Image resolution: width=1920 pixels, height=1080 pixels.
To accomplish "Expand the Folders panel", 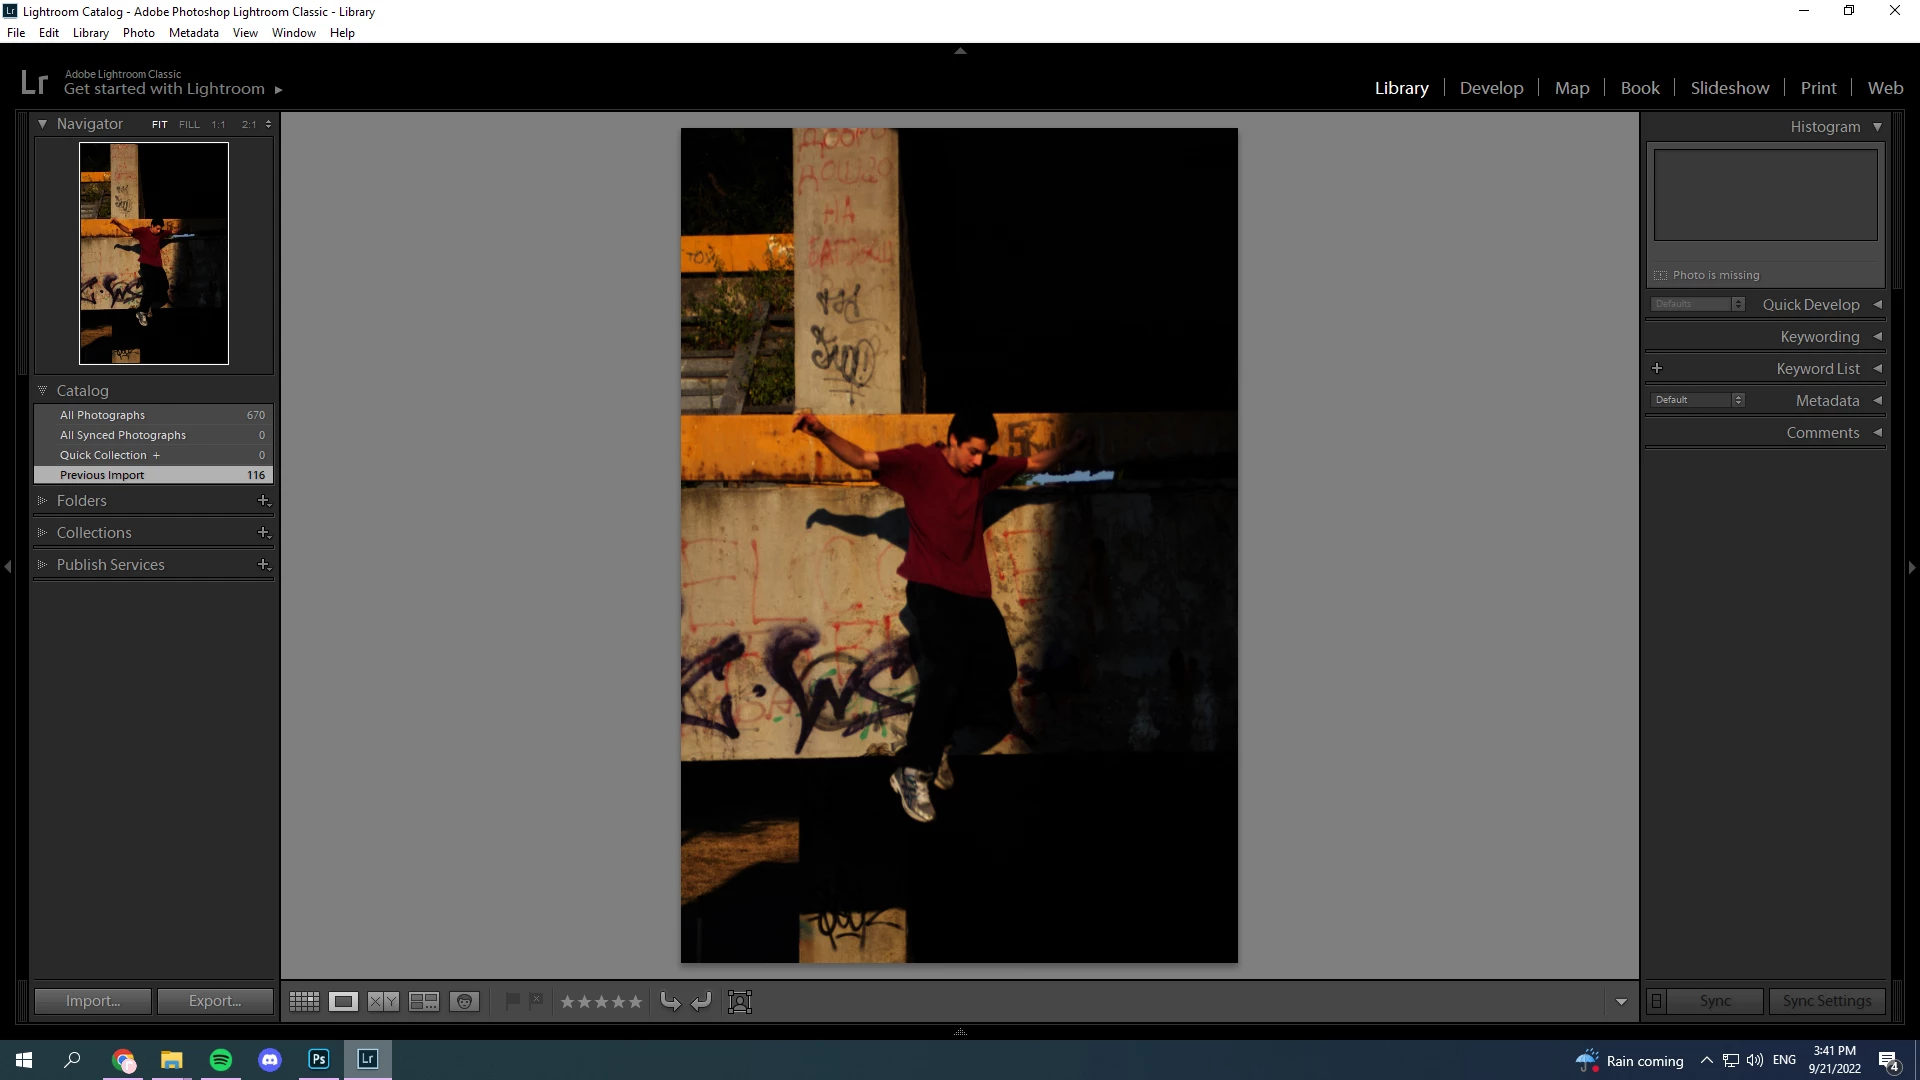I will (43, 500).
